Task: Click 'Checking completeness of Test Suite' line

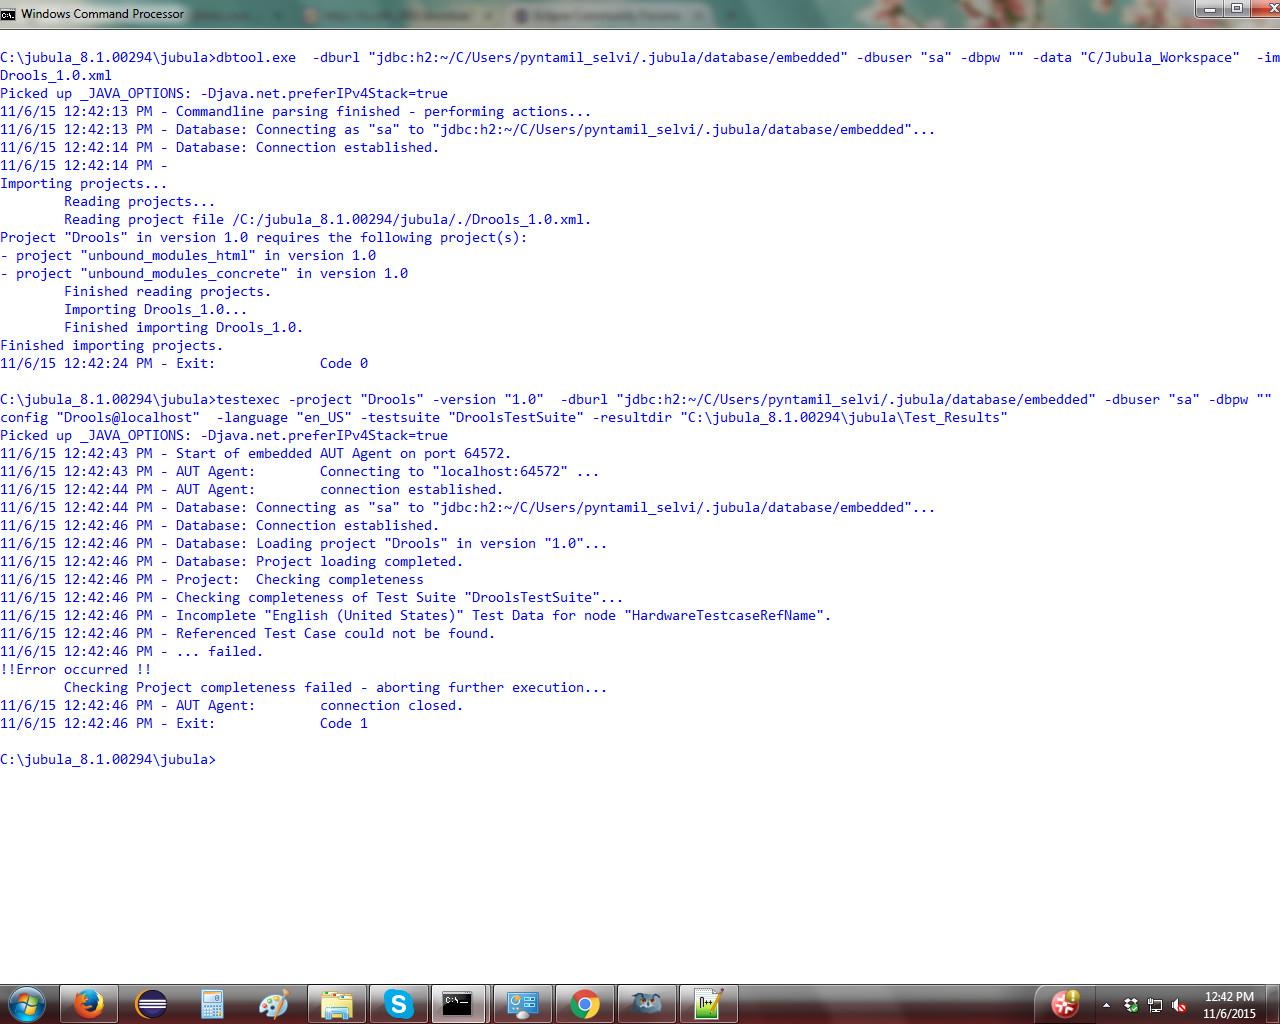Action: pos(312,598)
